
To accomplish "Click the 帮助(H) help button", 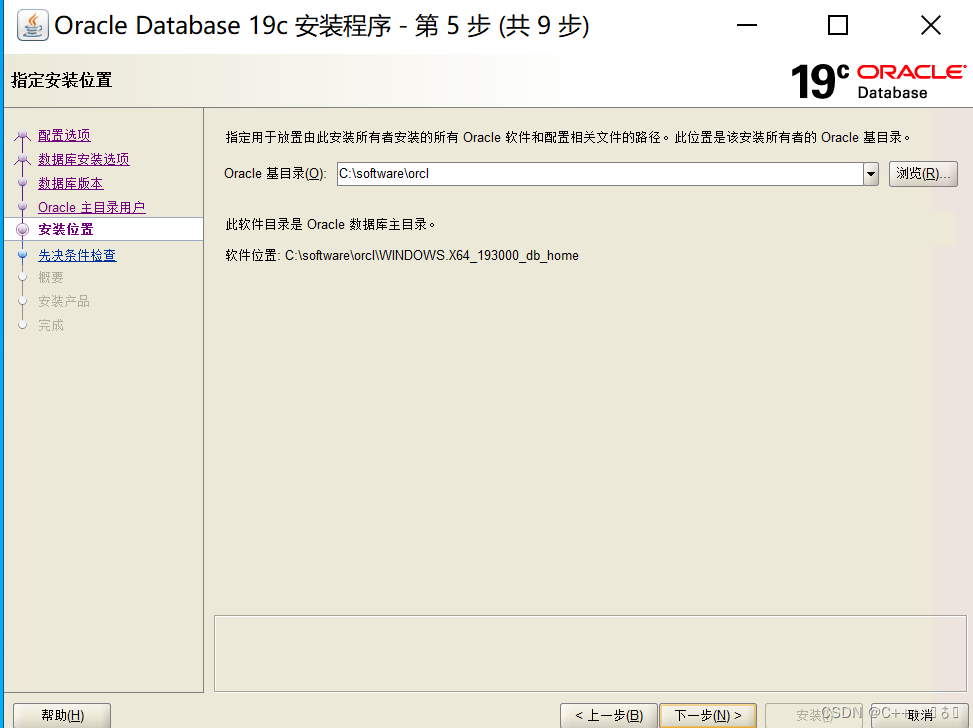I will (62, 716).
